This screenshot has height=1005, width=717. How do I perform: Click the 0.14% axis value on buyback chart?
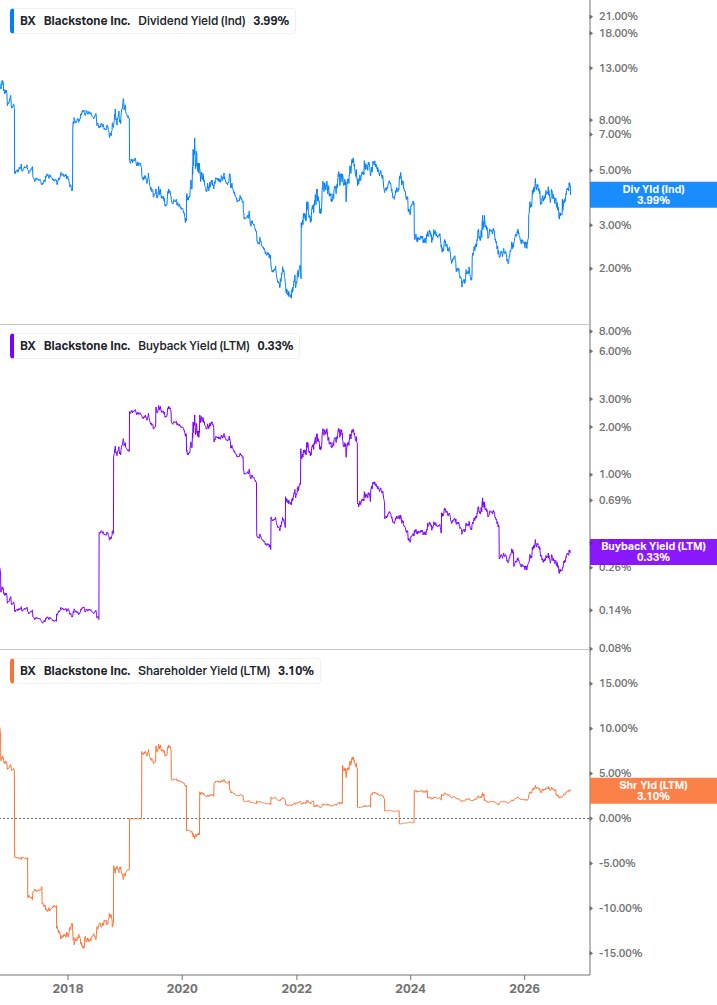point(615,610)
